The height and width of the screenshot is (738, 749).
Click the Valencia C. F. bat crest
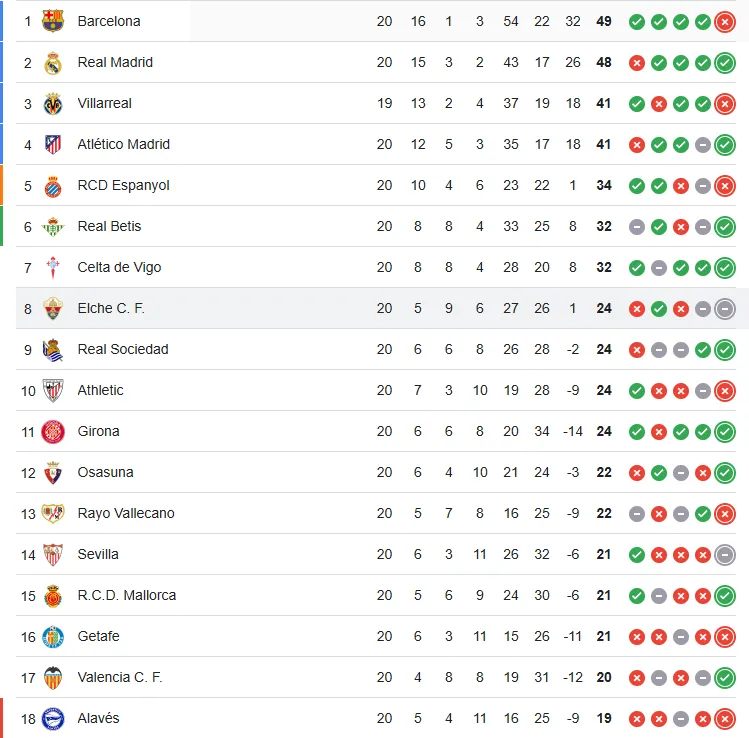pyautogui.click(x=53, y=677)
